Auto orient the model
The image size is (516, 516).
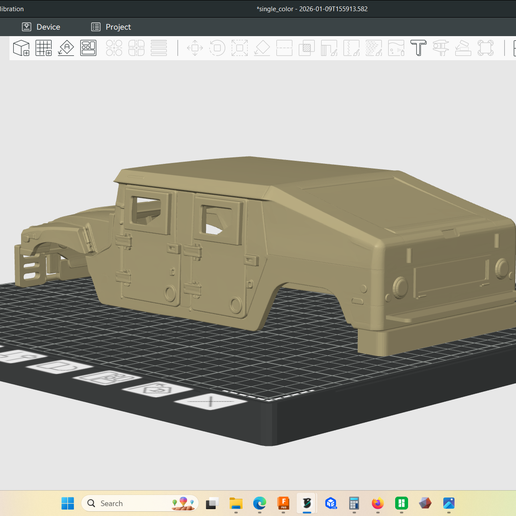click(x=66, y=48)
